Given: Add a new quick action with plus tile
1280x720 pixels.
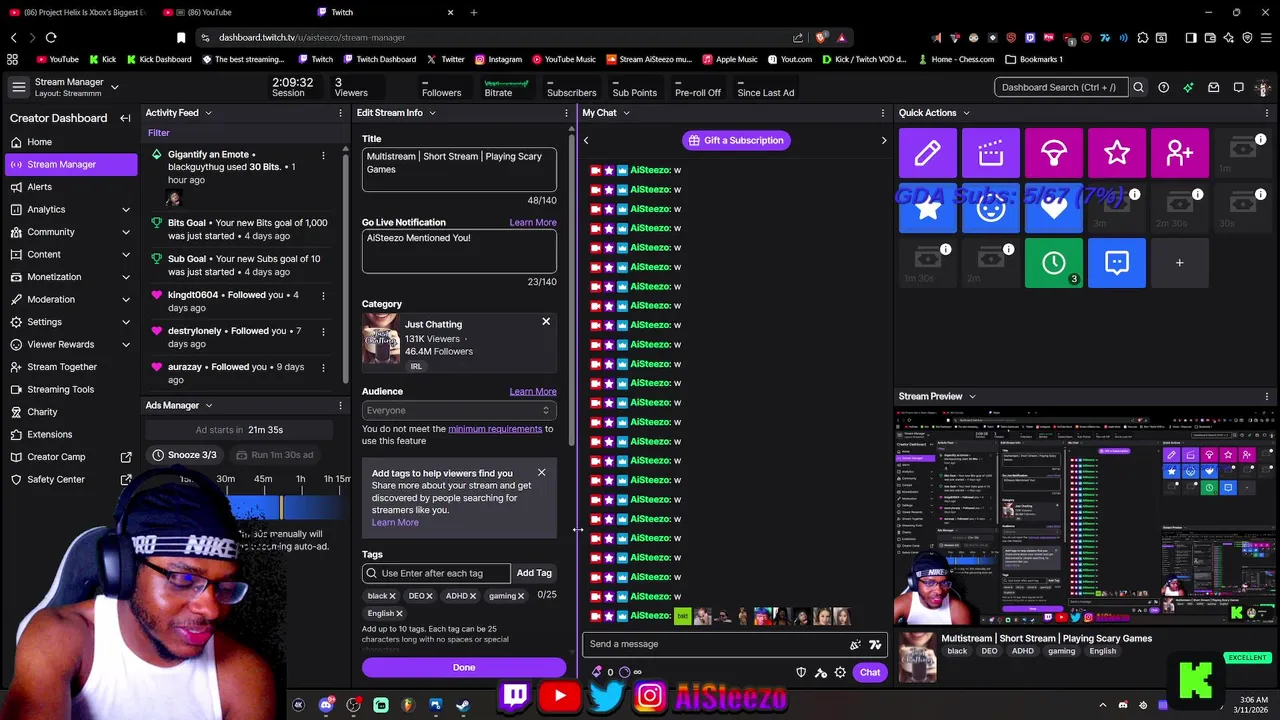Looking at the screenshot, I should tap(1180, 263).
